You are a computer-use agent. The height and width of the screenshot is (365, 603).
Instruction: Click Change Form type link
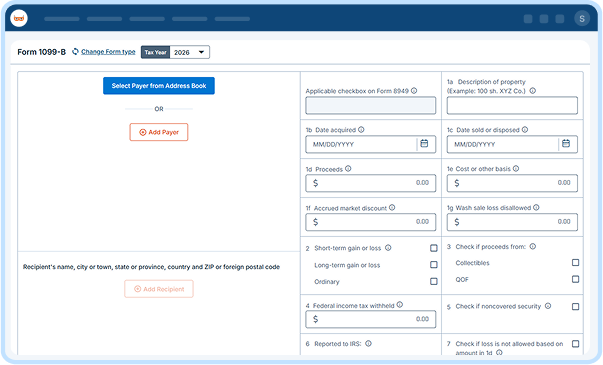[x=108, y=52]
